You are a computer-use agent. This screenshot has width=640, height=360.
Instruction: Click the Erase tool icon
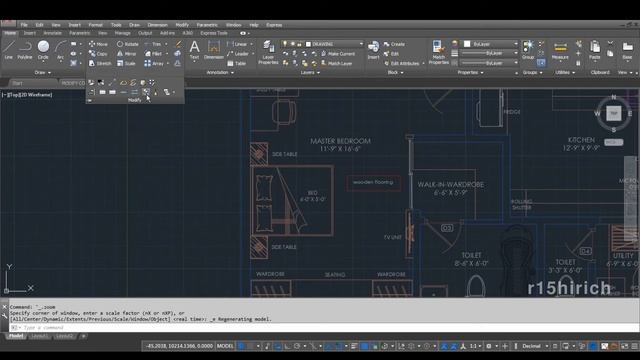click(x=178, y=44)
